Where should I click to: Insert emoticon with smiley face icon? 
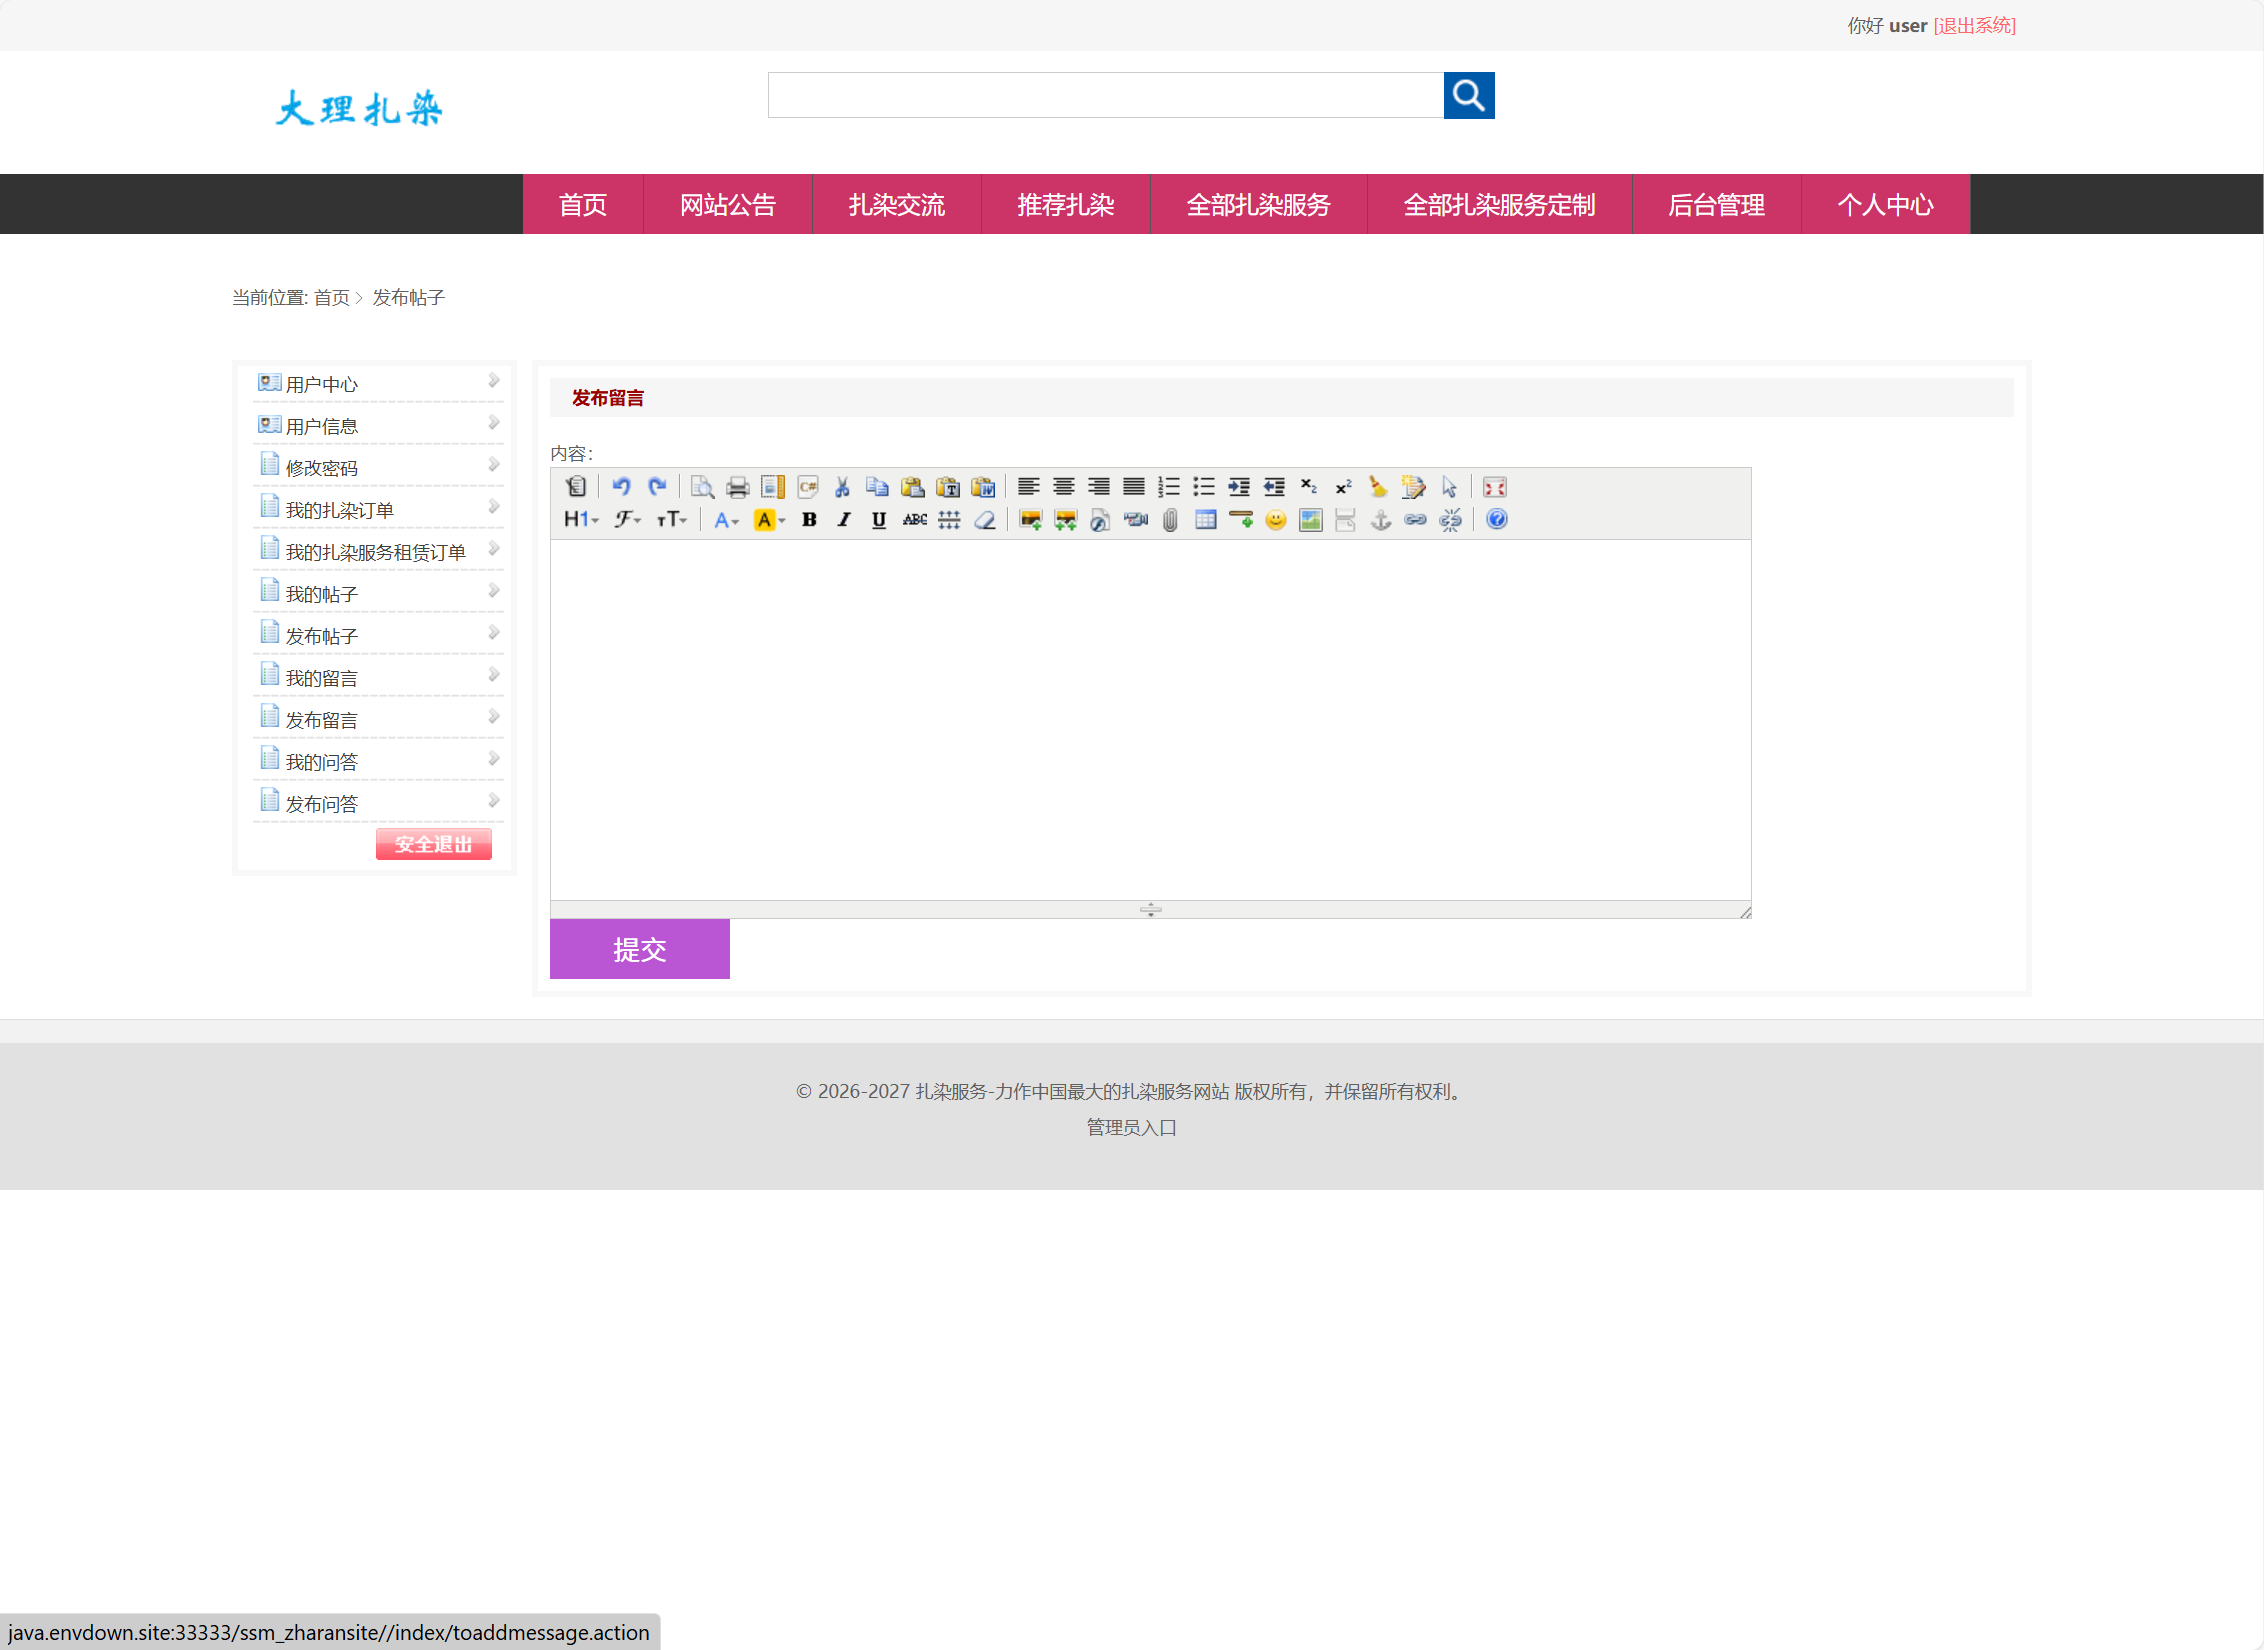(1275, 520)
